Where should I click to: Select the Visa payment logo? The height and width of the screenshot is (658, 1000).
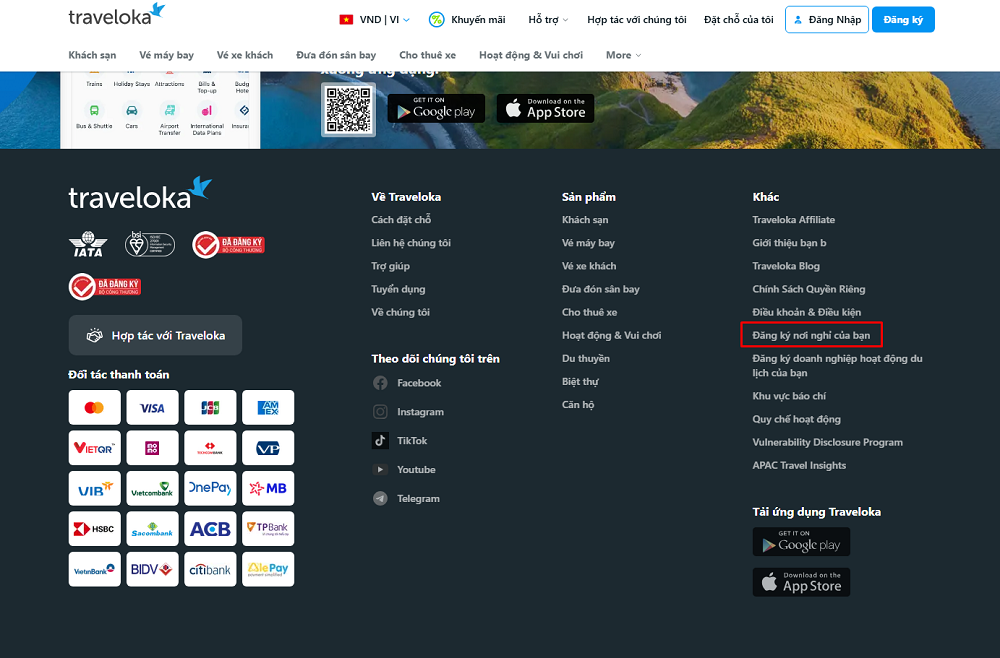click(x=153, y=408)
